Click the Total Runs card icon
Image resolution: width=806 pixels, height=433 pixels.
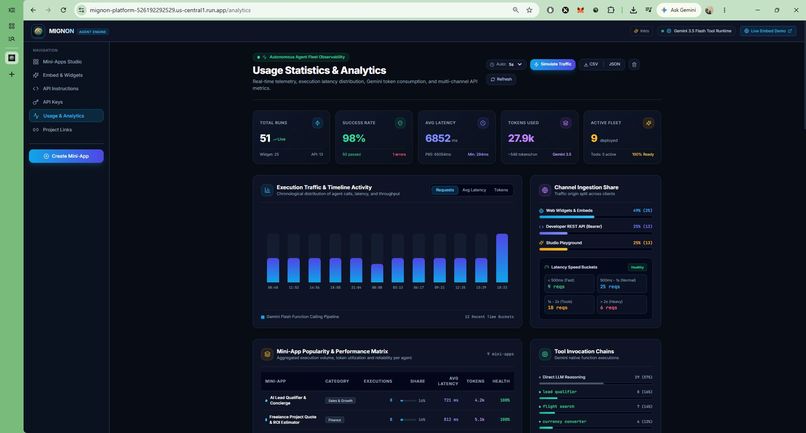[318, 123]
